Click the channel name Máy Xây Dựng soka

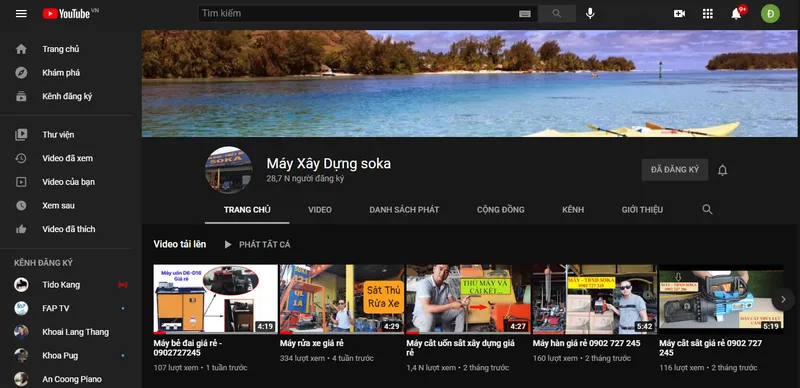329,163
